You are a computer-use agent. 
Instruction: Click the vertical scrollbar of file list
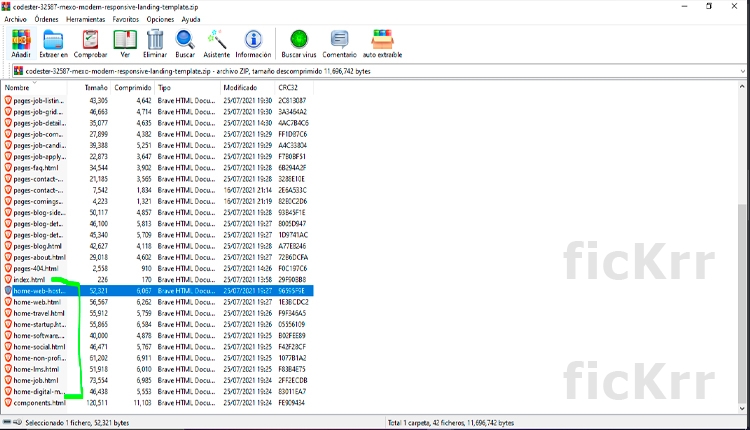[741, 300]
